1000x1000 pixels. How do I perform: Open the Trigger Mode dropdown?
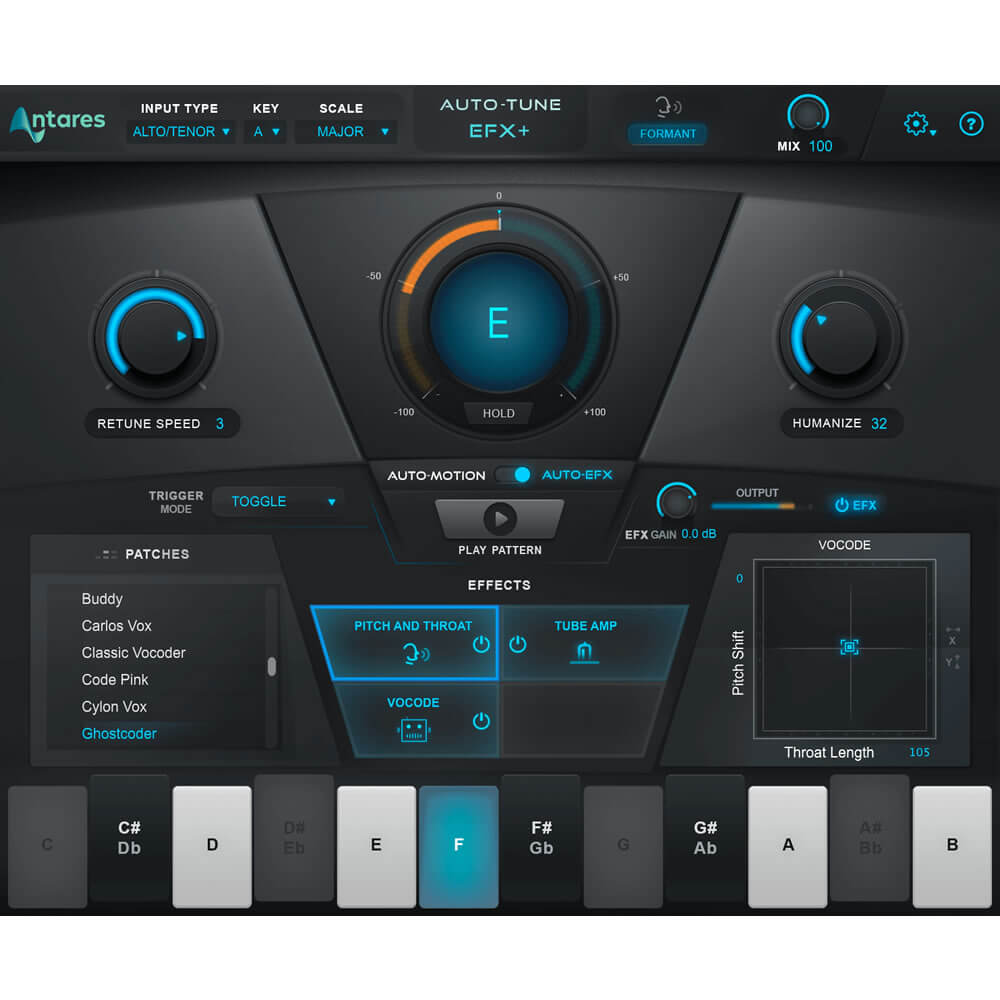click(278, 501)
